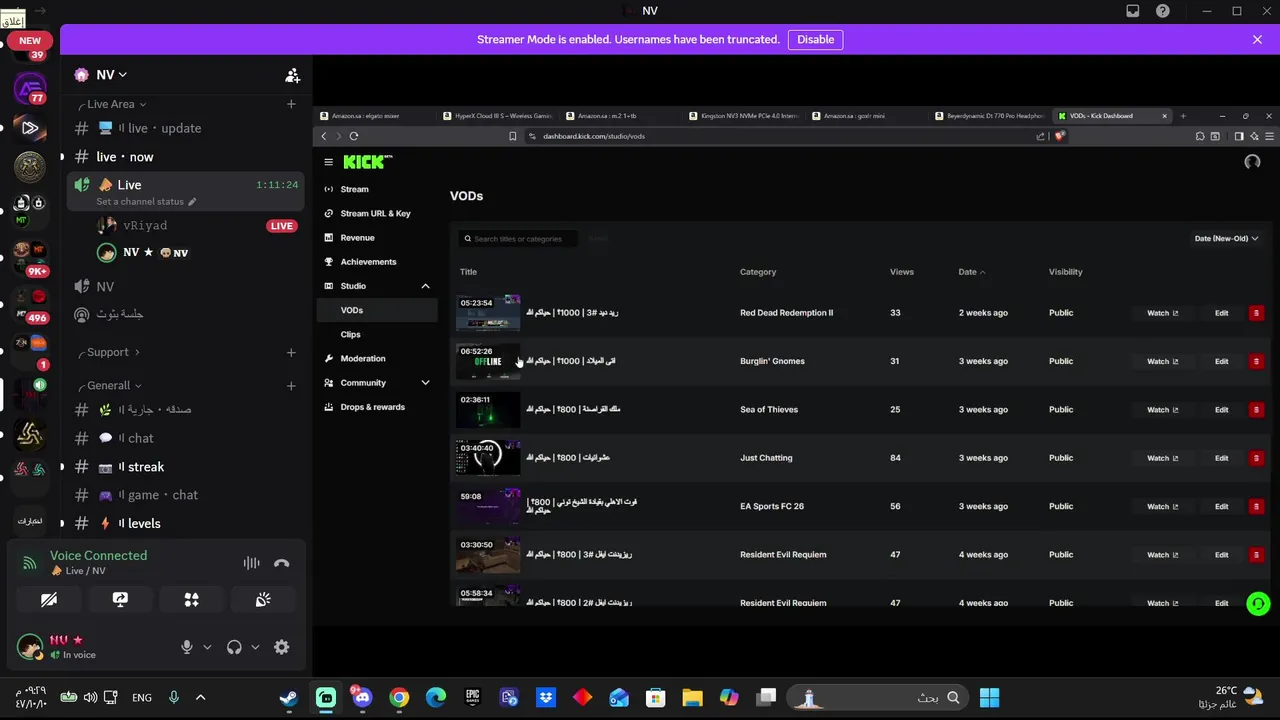Start screen sharing from the voice panel
The image size is (1280, 720).
coord(120,599)
